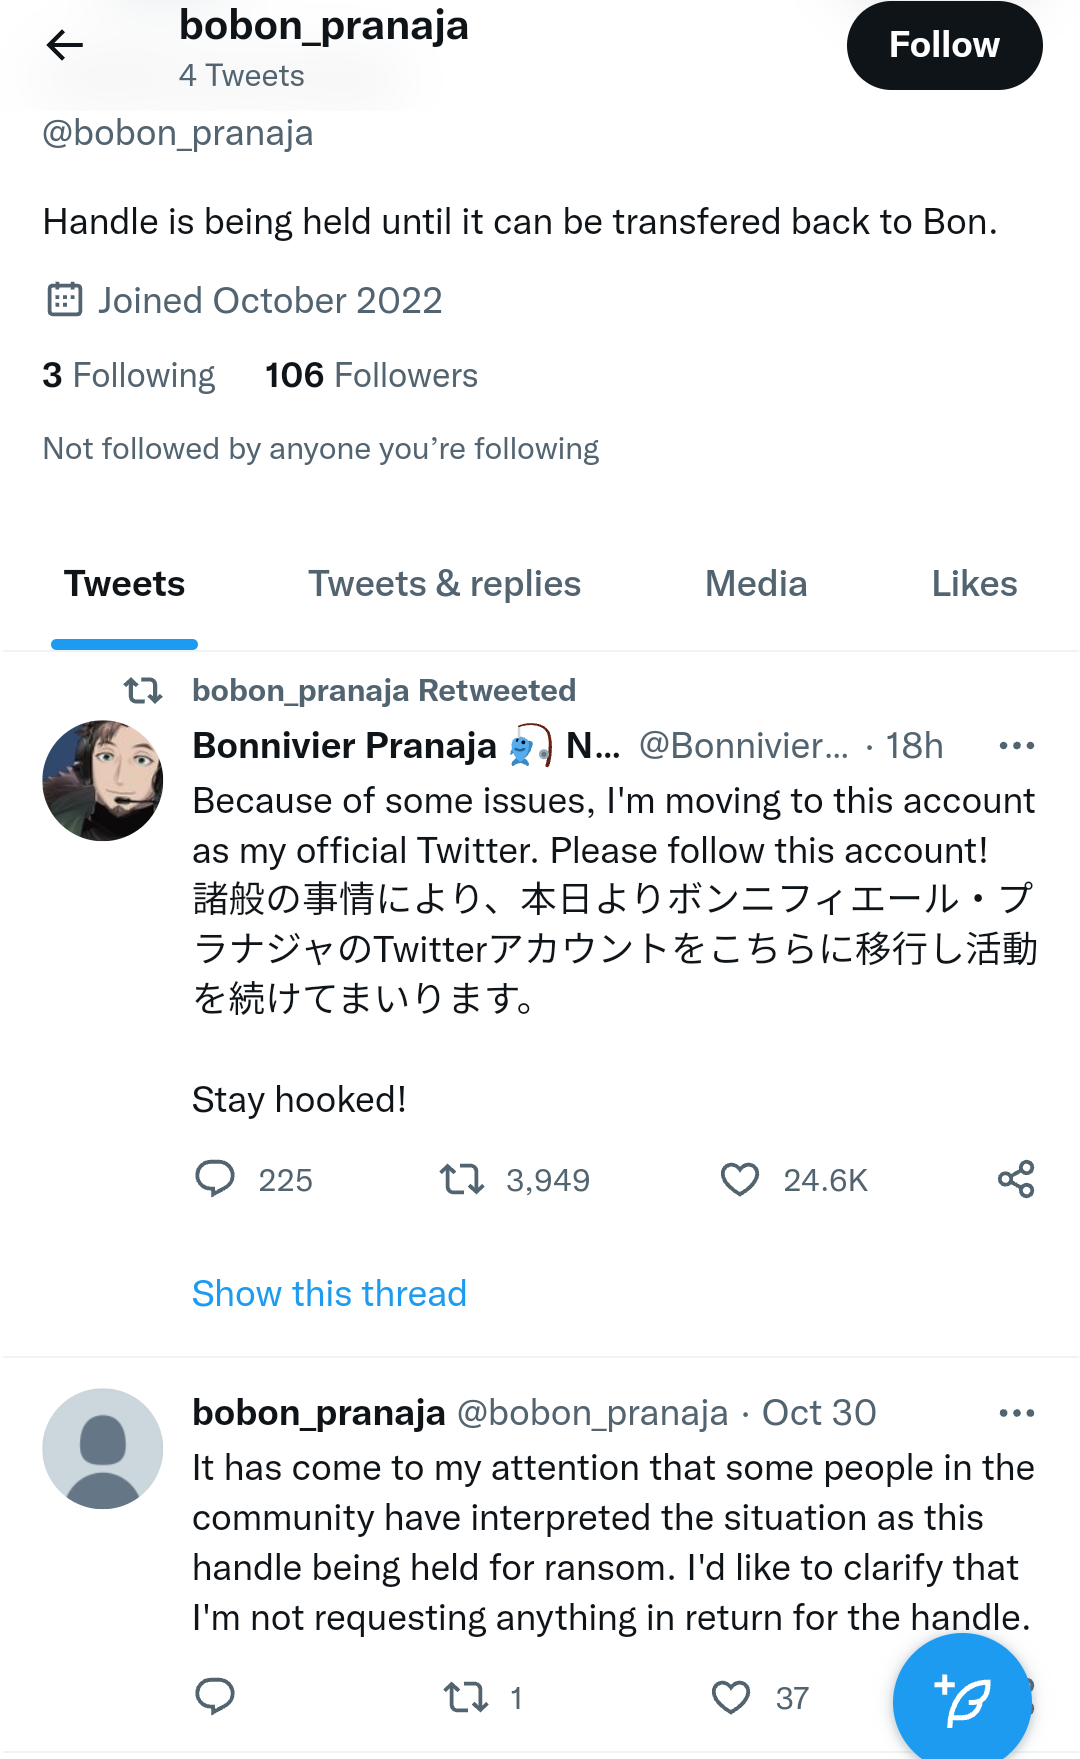Reply to Bonnivier Pranaja's tweet
The image size is (1080, 1759).
pyautogui.click(x=215, y=1179)
